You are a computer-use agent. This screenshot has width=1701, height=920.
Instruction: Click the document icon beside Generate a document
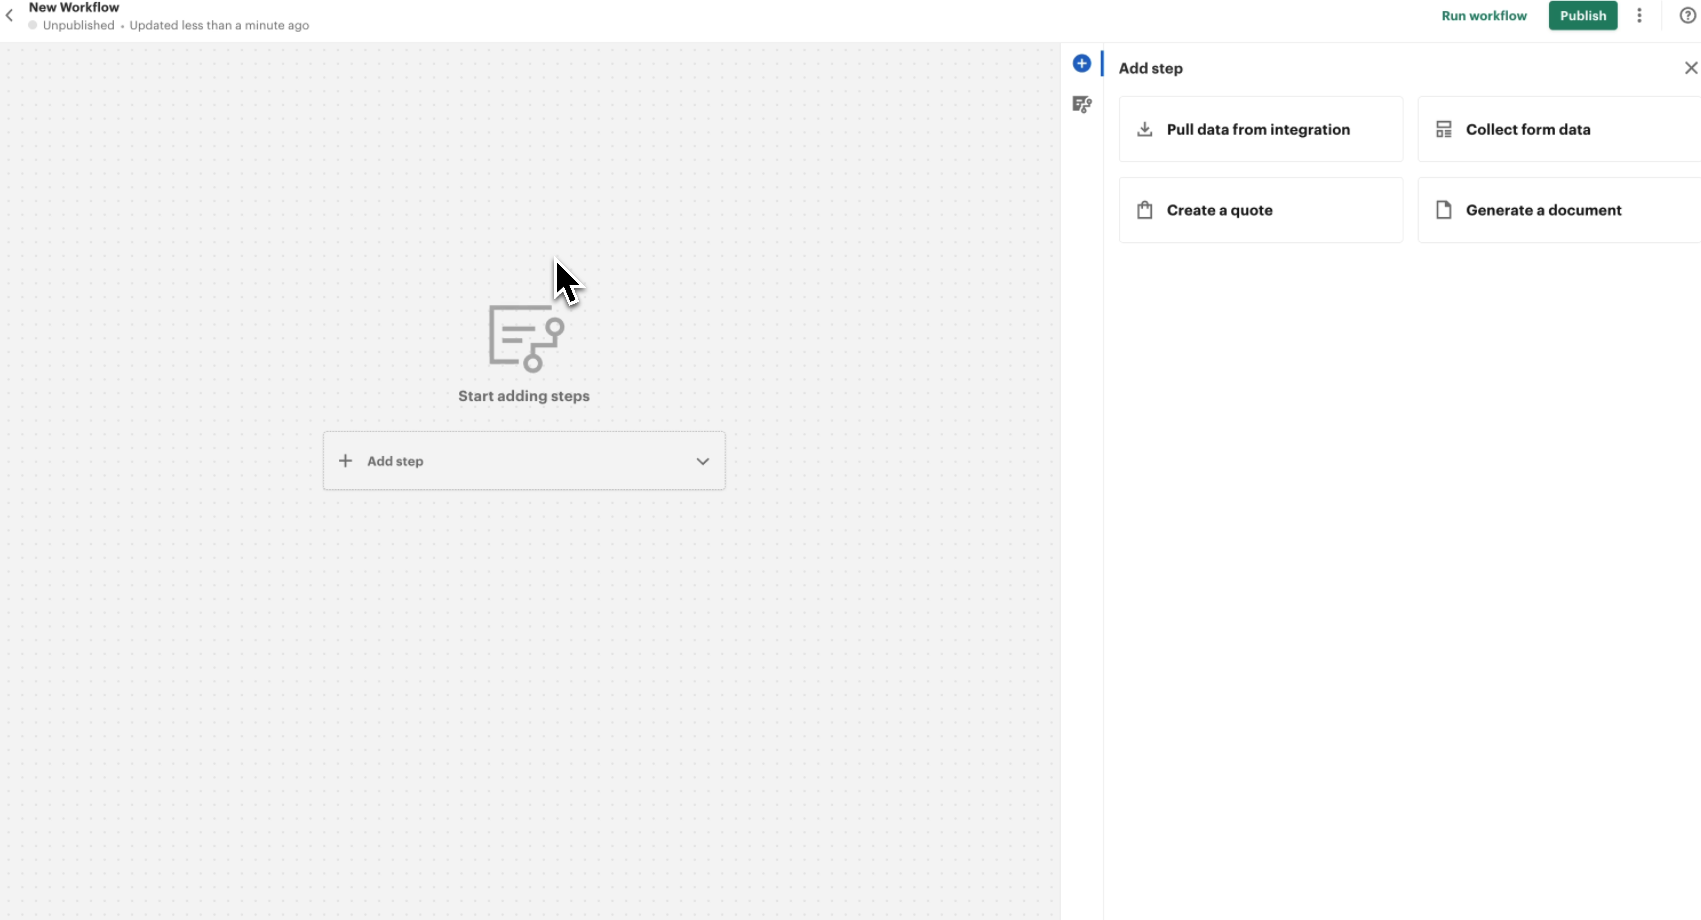(x=1443, y=209)
